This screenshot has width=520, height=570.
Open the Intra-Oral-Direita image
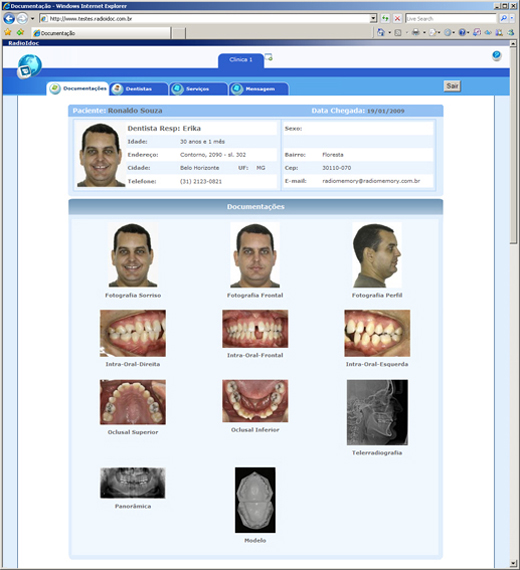click(133, 333)
